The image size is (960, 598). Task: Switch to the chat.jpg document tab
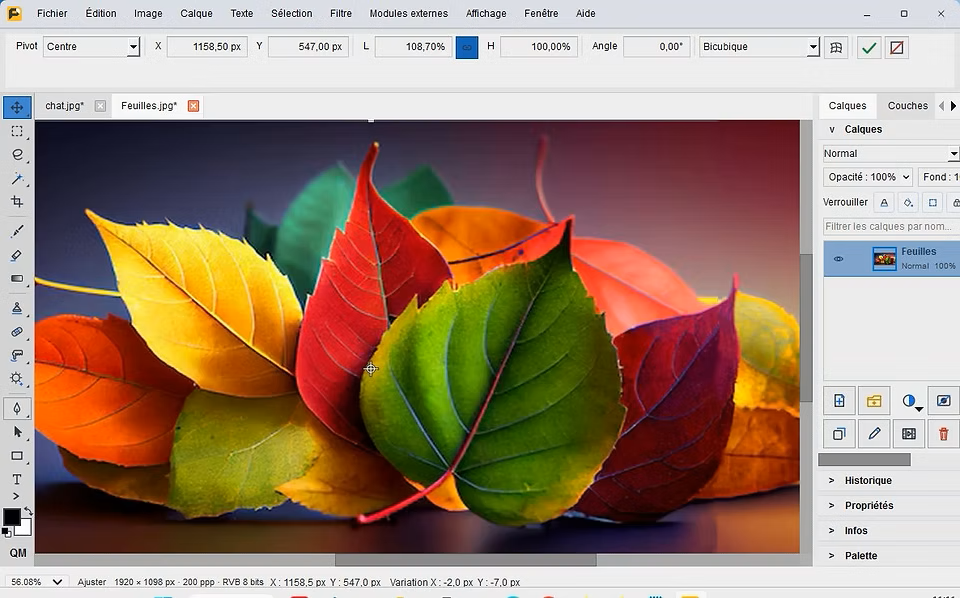(64, 106)
